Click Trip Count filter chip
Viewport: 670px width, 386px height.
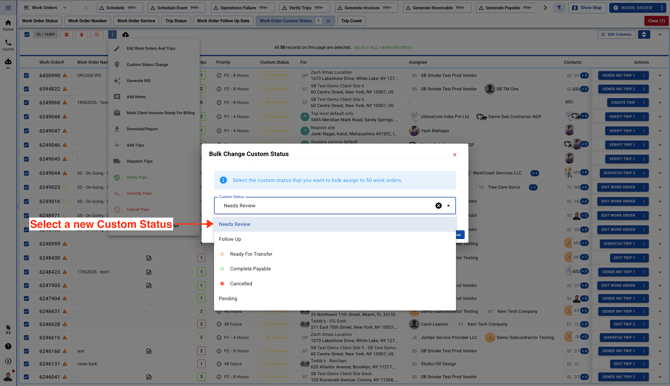pyautogui.click(x=351, y=21)
